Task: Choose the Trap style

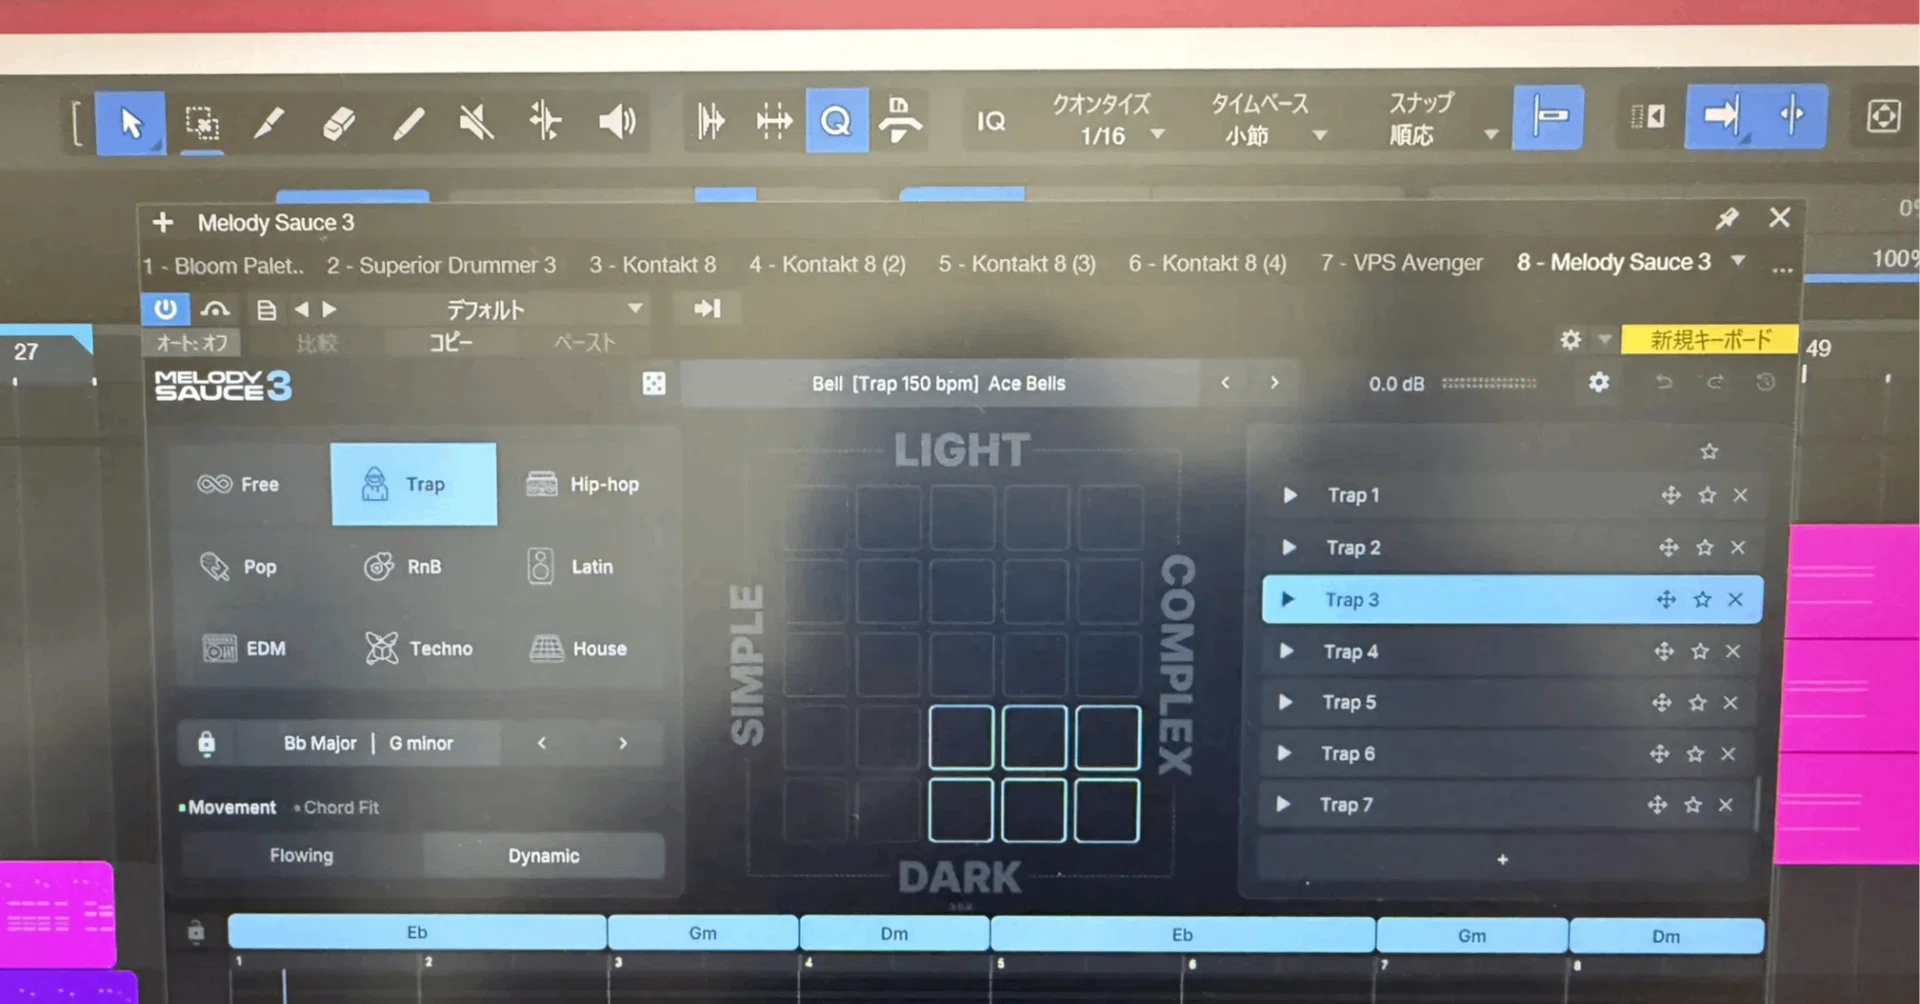Action: (x=414, y=484)
